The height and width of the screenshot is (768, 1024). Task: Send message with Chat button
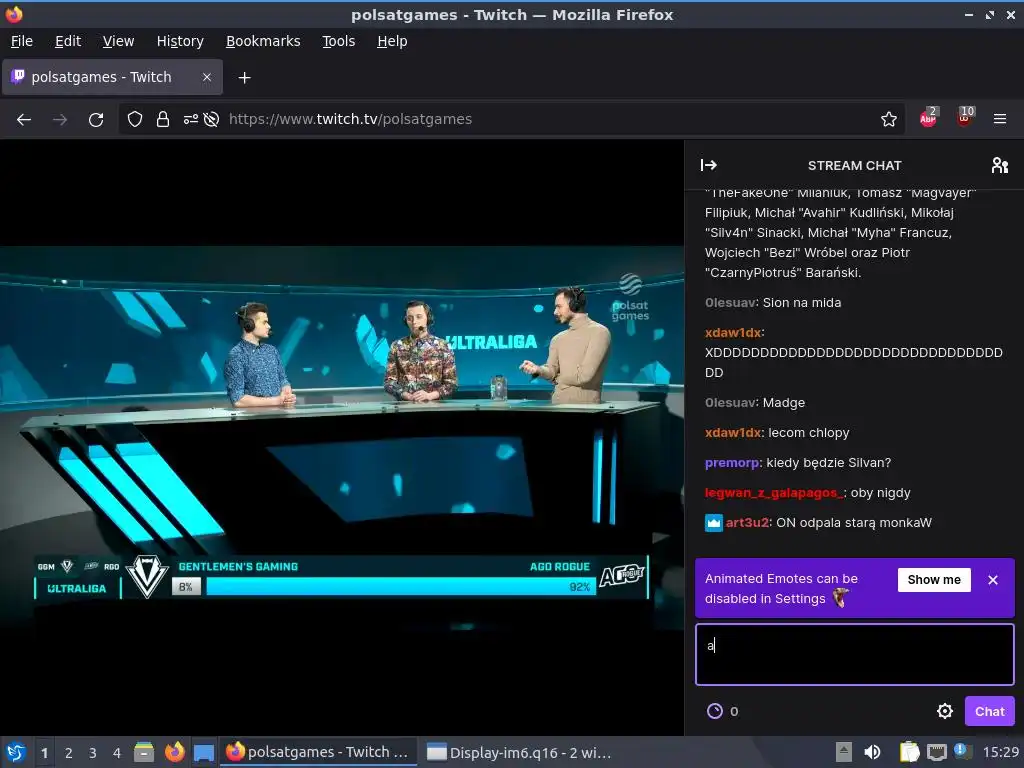(x=989, y=711)
